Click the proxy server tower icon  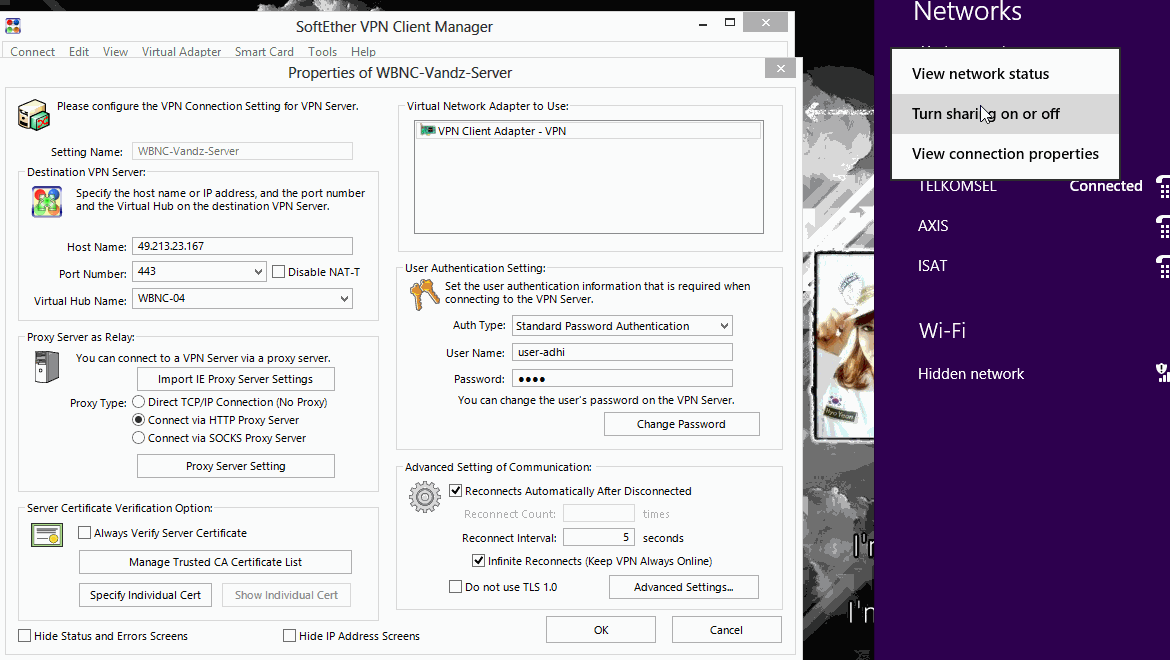[x=46, y=367]
